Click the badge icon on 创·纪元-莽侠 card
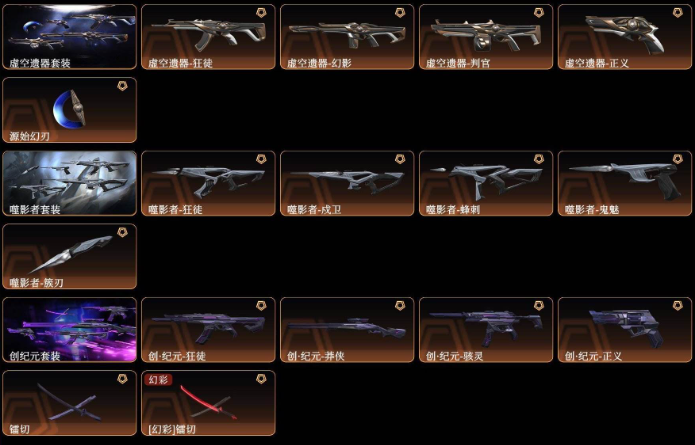695x445 pixels. (400, 305)
